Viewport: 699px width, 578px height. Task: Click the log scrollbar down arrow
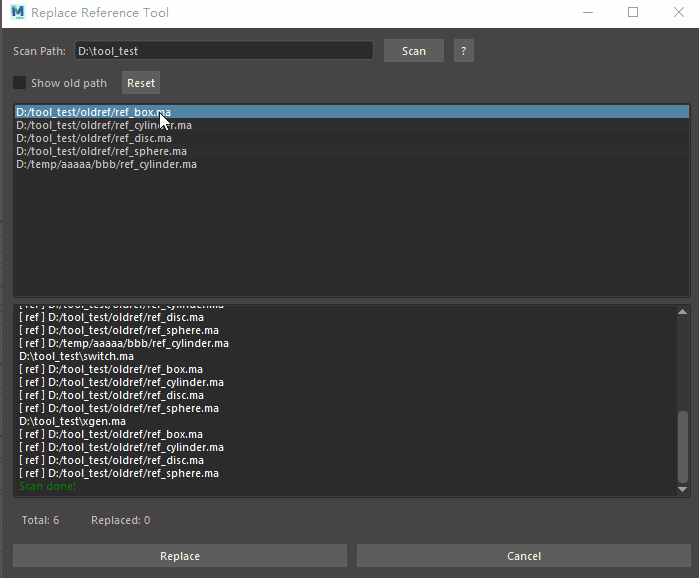(x=683, y=489)
